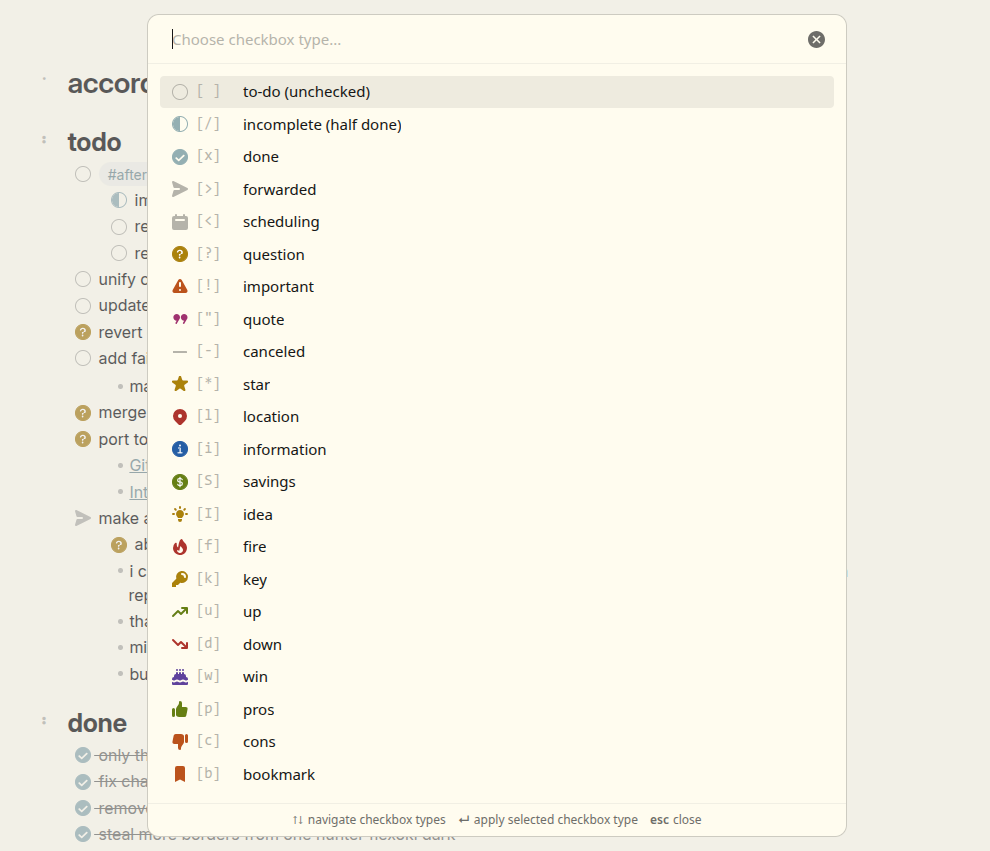Click the important warning triangle icon
The image size is (990, 851).
tap(180, 287)
